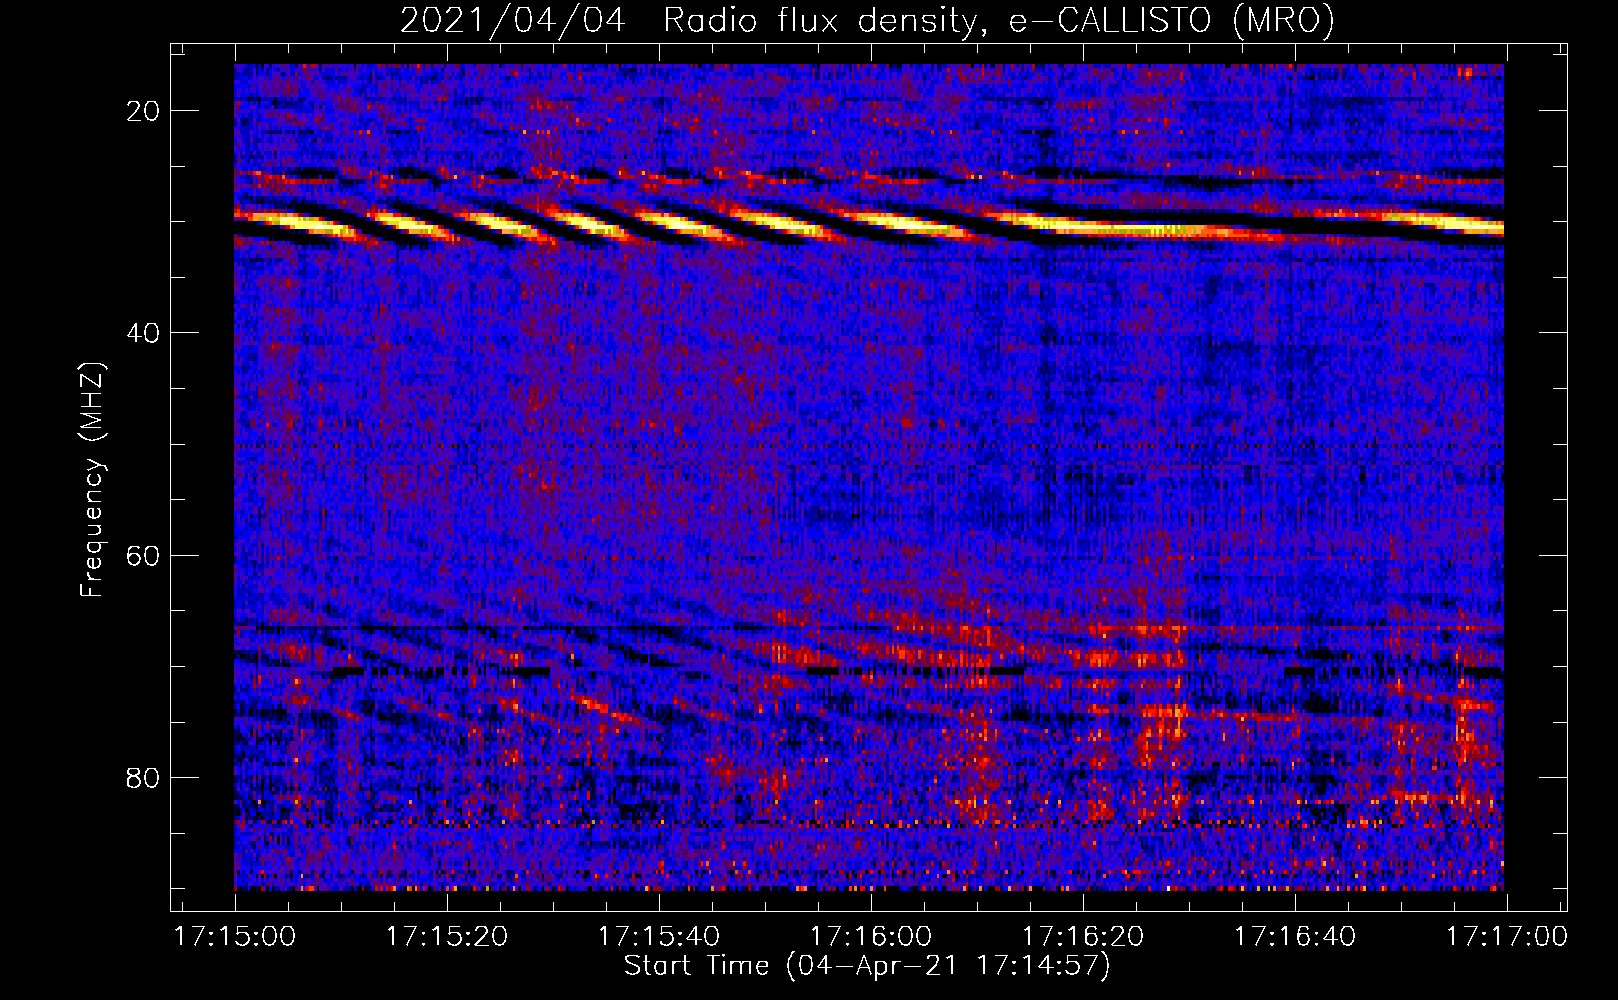1618x1000 pixels.
Task: Select the 17:15:40 time tick label
Action: pyautogui.click(x=659, y=937)
